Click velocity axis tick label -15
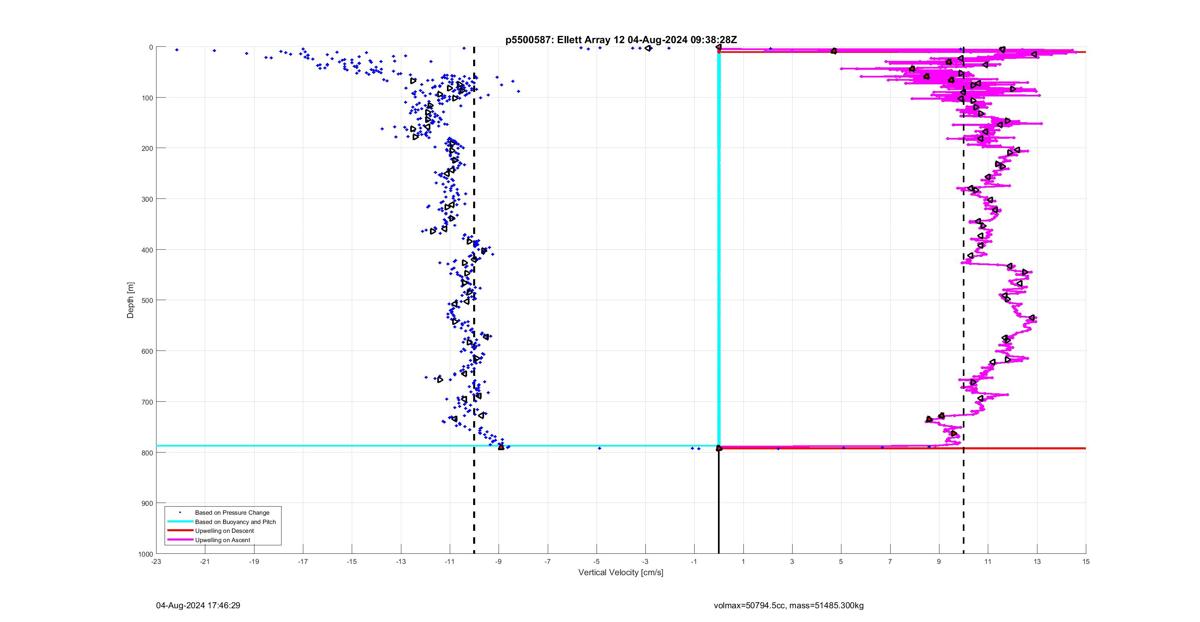 352,562
